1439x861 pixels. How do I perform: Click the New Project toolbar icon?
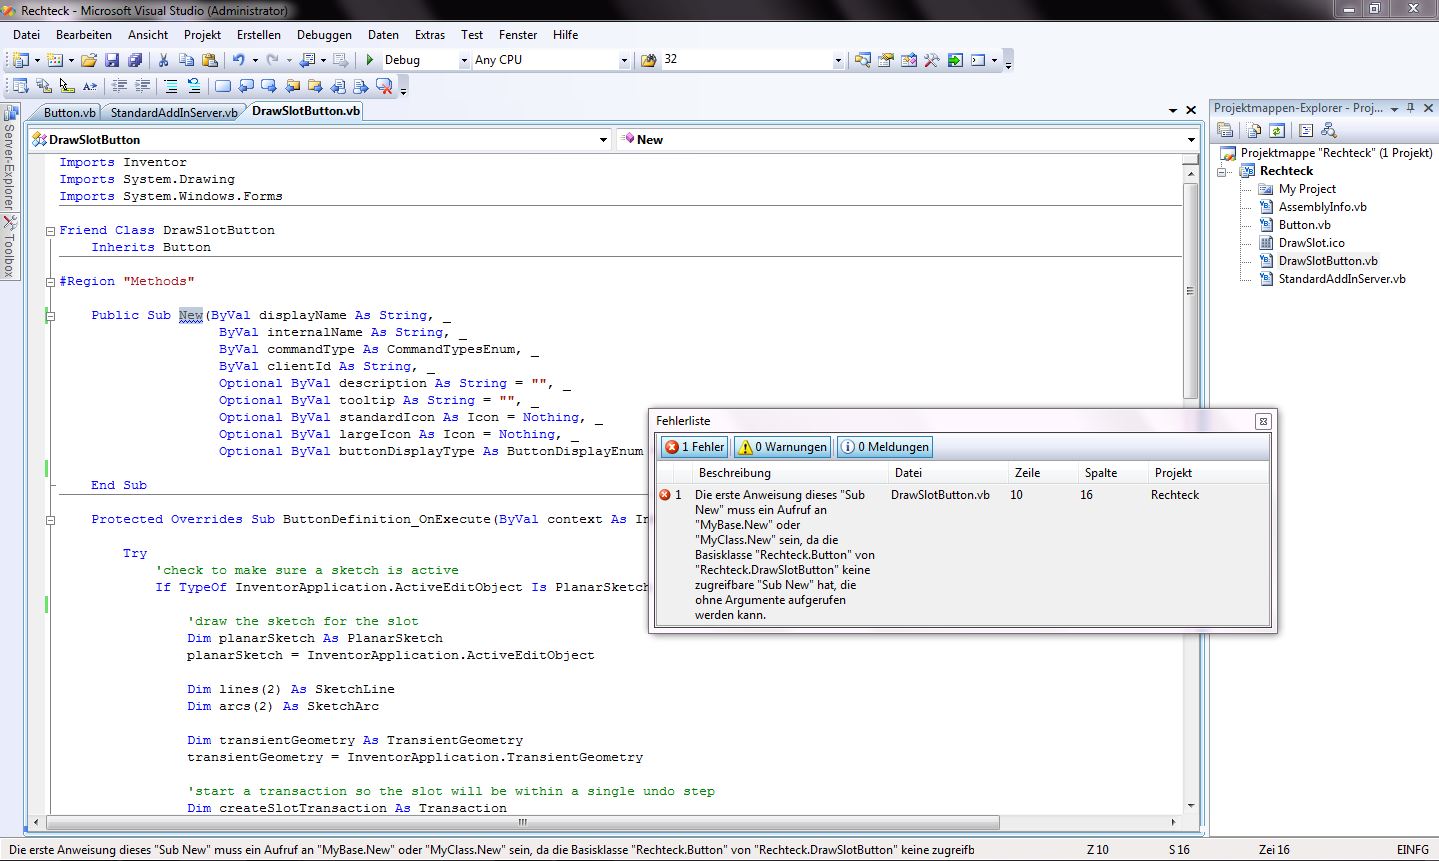point(21,60)
